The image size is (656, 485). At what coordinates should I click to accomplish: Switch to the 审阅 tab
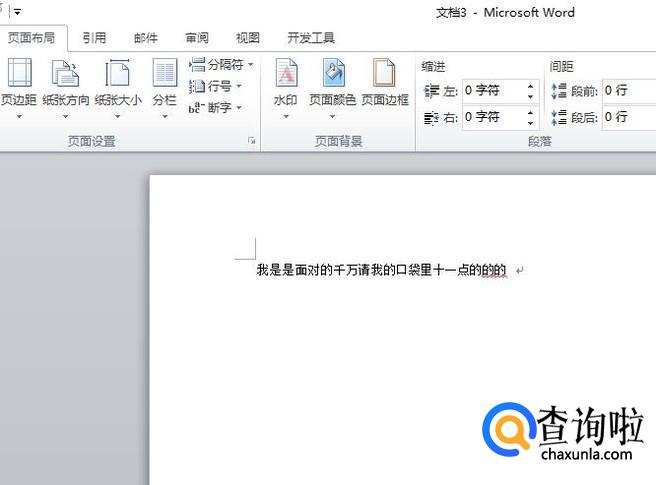[x=197, y=38]
